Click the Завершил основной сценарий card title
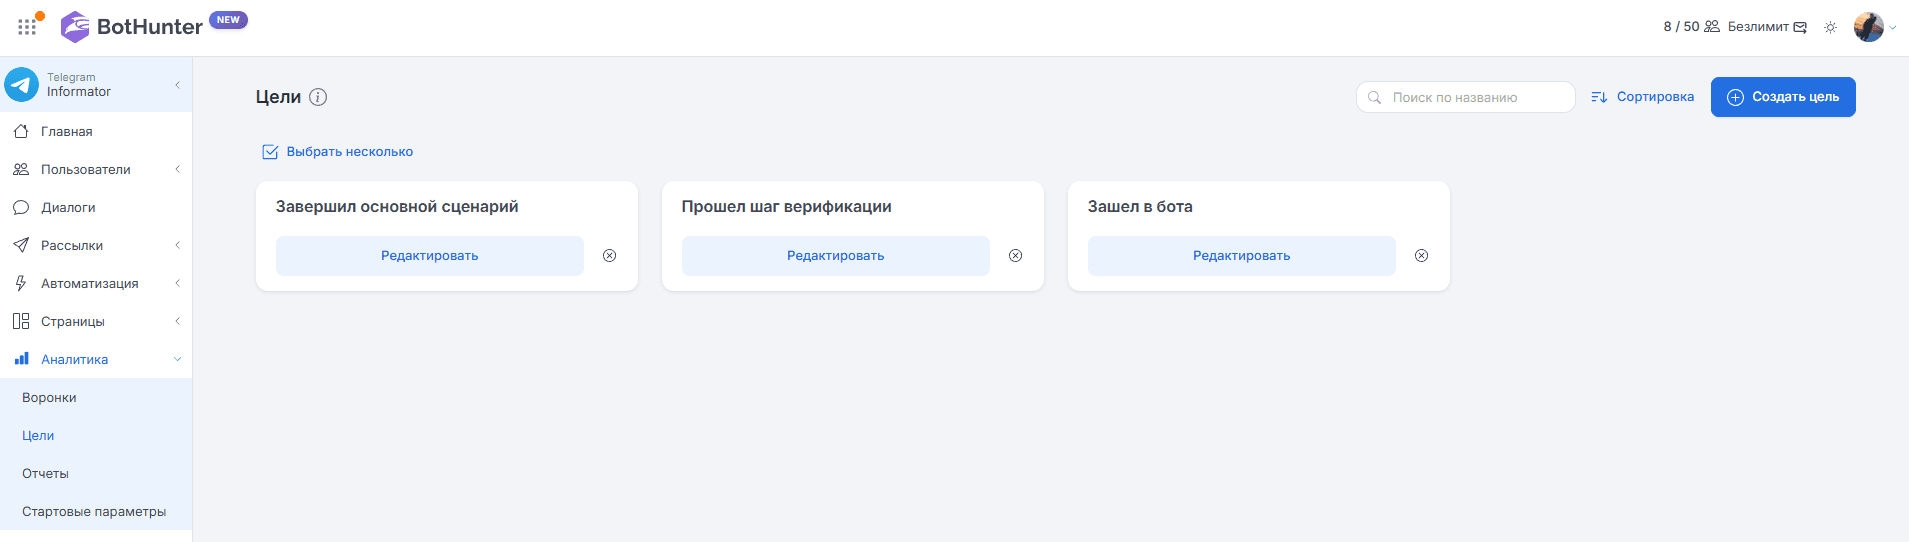1909x542 pixels. point(397,207)
